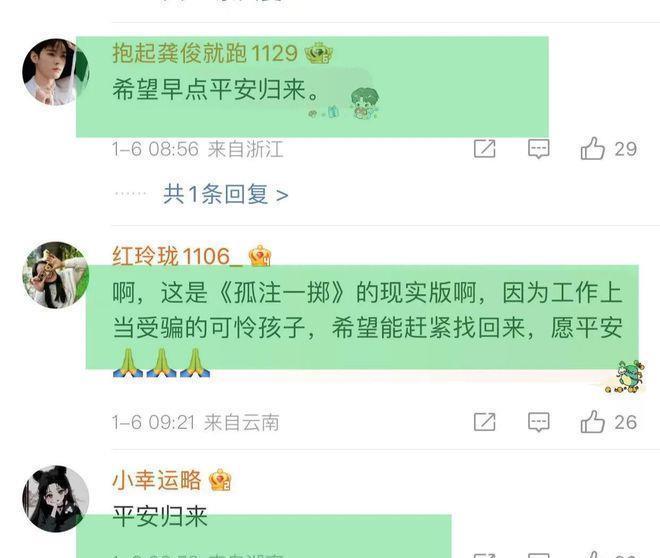View the avatar of 红玲珑1106_
The height and width of the screenshot is (558, 660).
pyautogui.click(x=56, y=275)
